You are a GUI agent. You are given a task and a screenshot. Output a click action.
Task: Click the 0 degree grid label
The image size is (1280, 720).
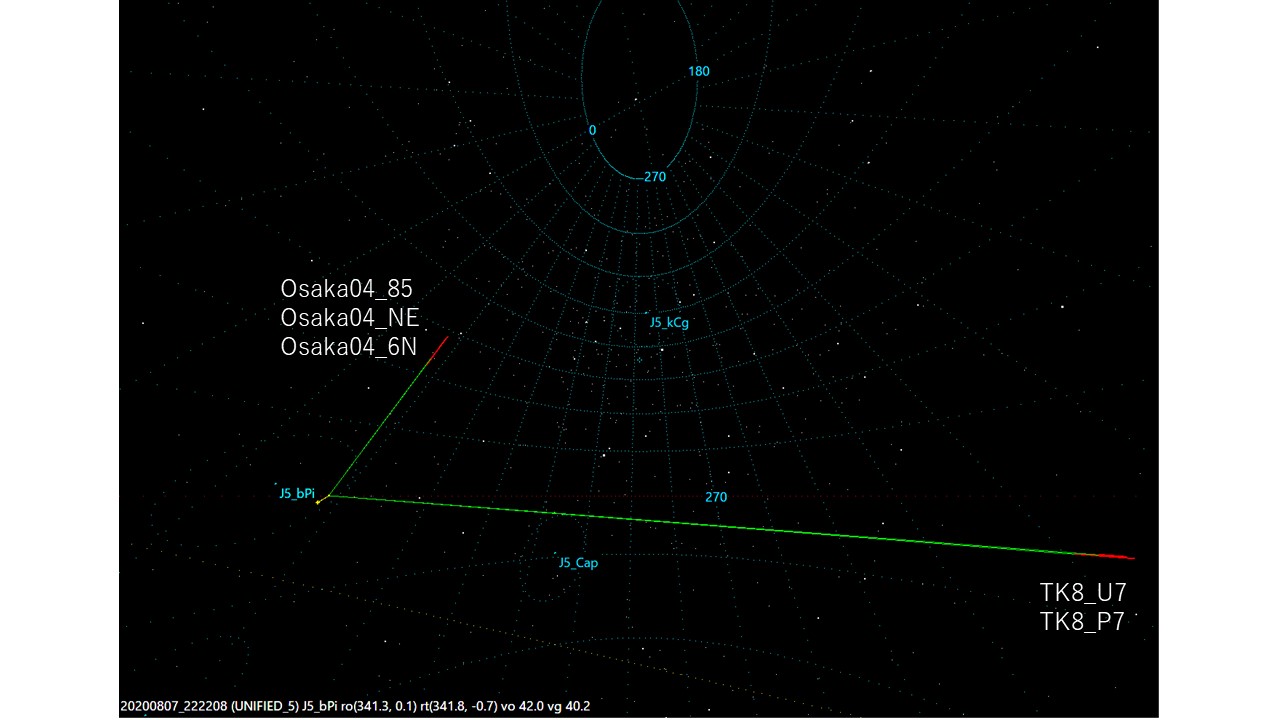(592, 130)
